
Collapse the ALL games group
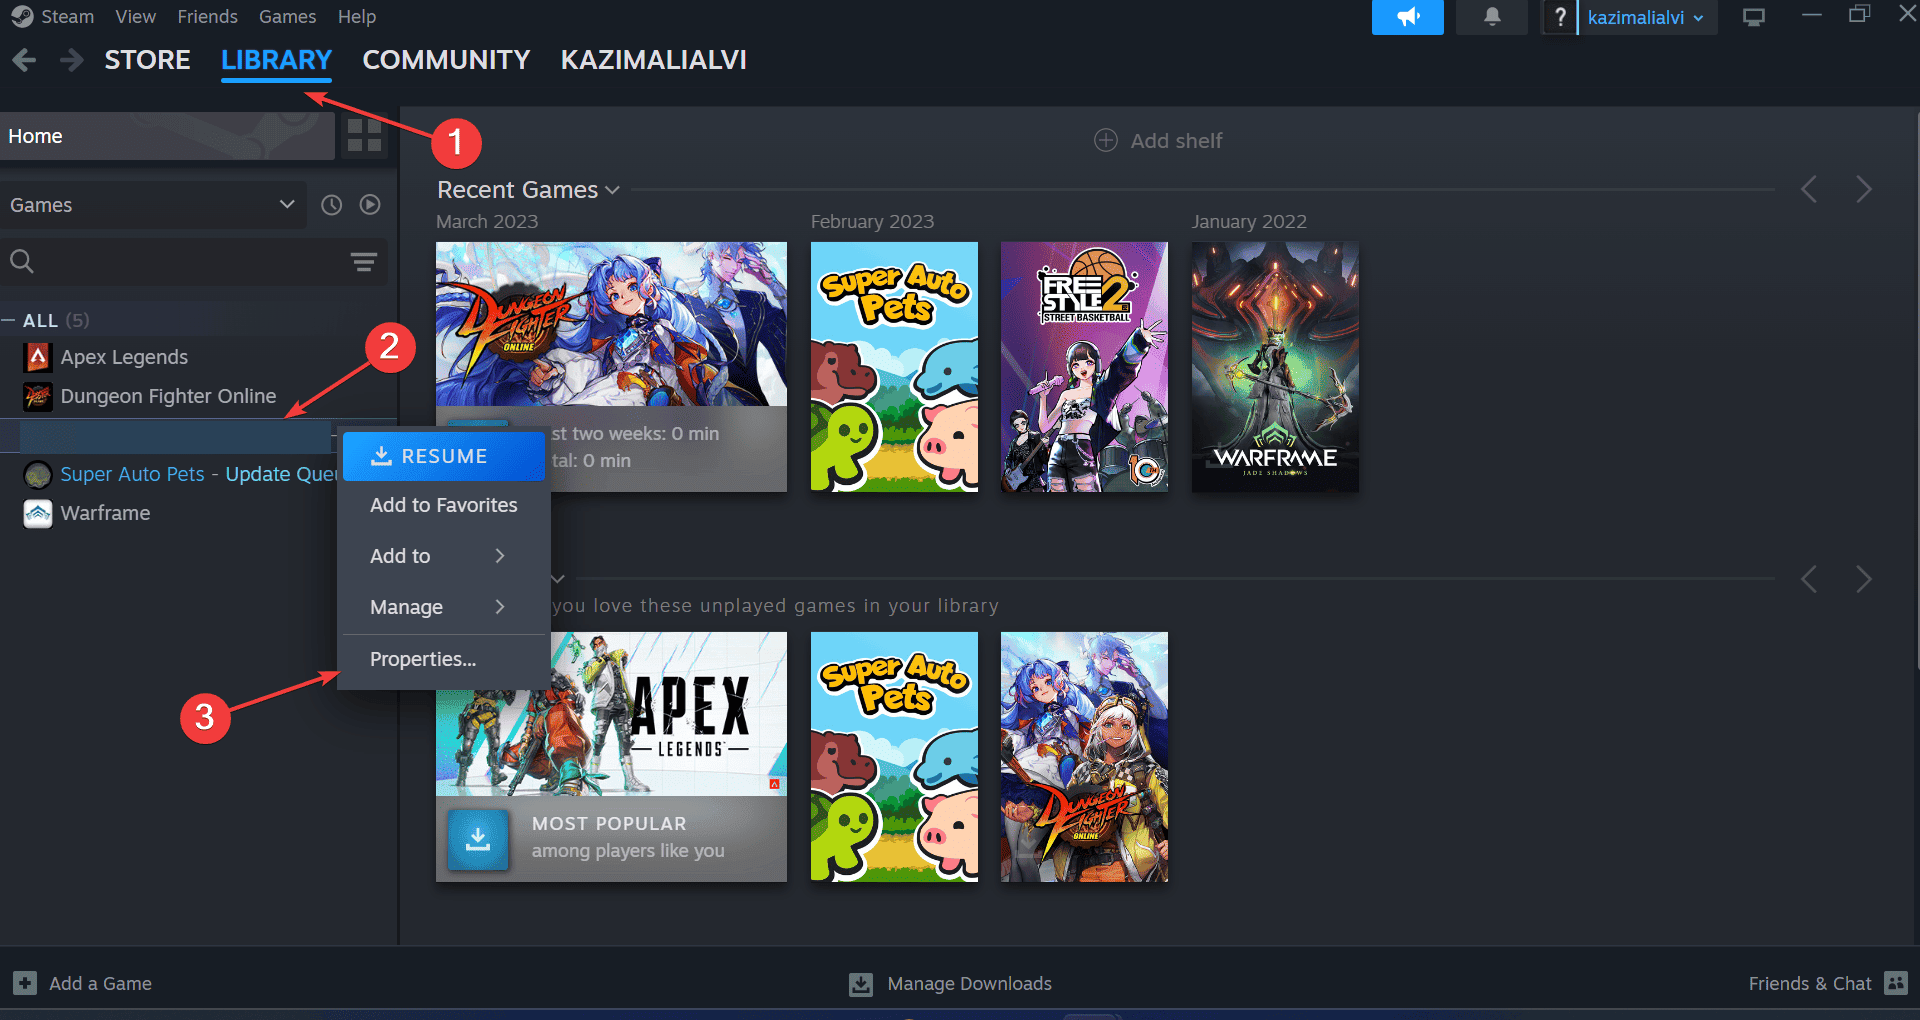tap(8, 321)
